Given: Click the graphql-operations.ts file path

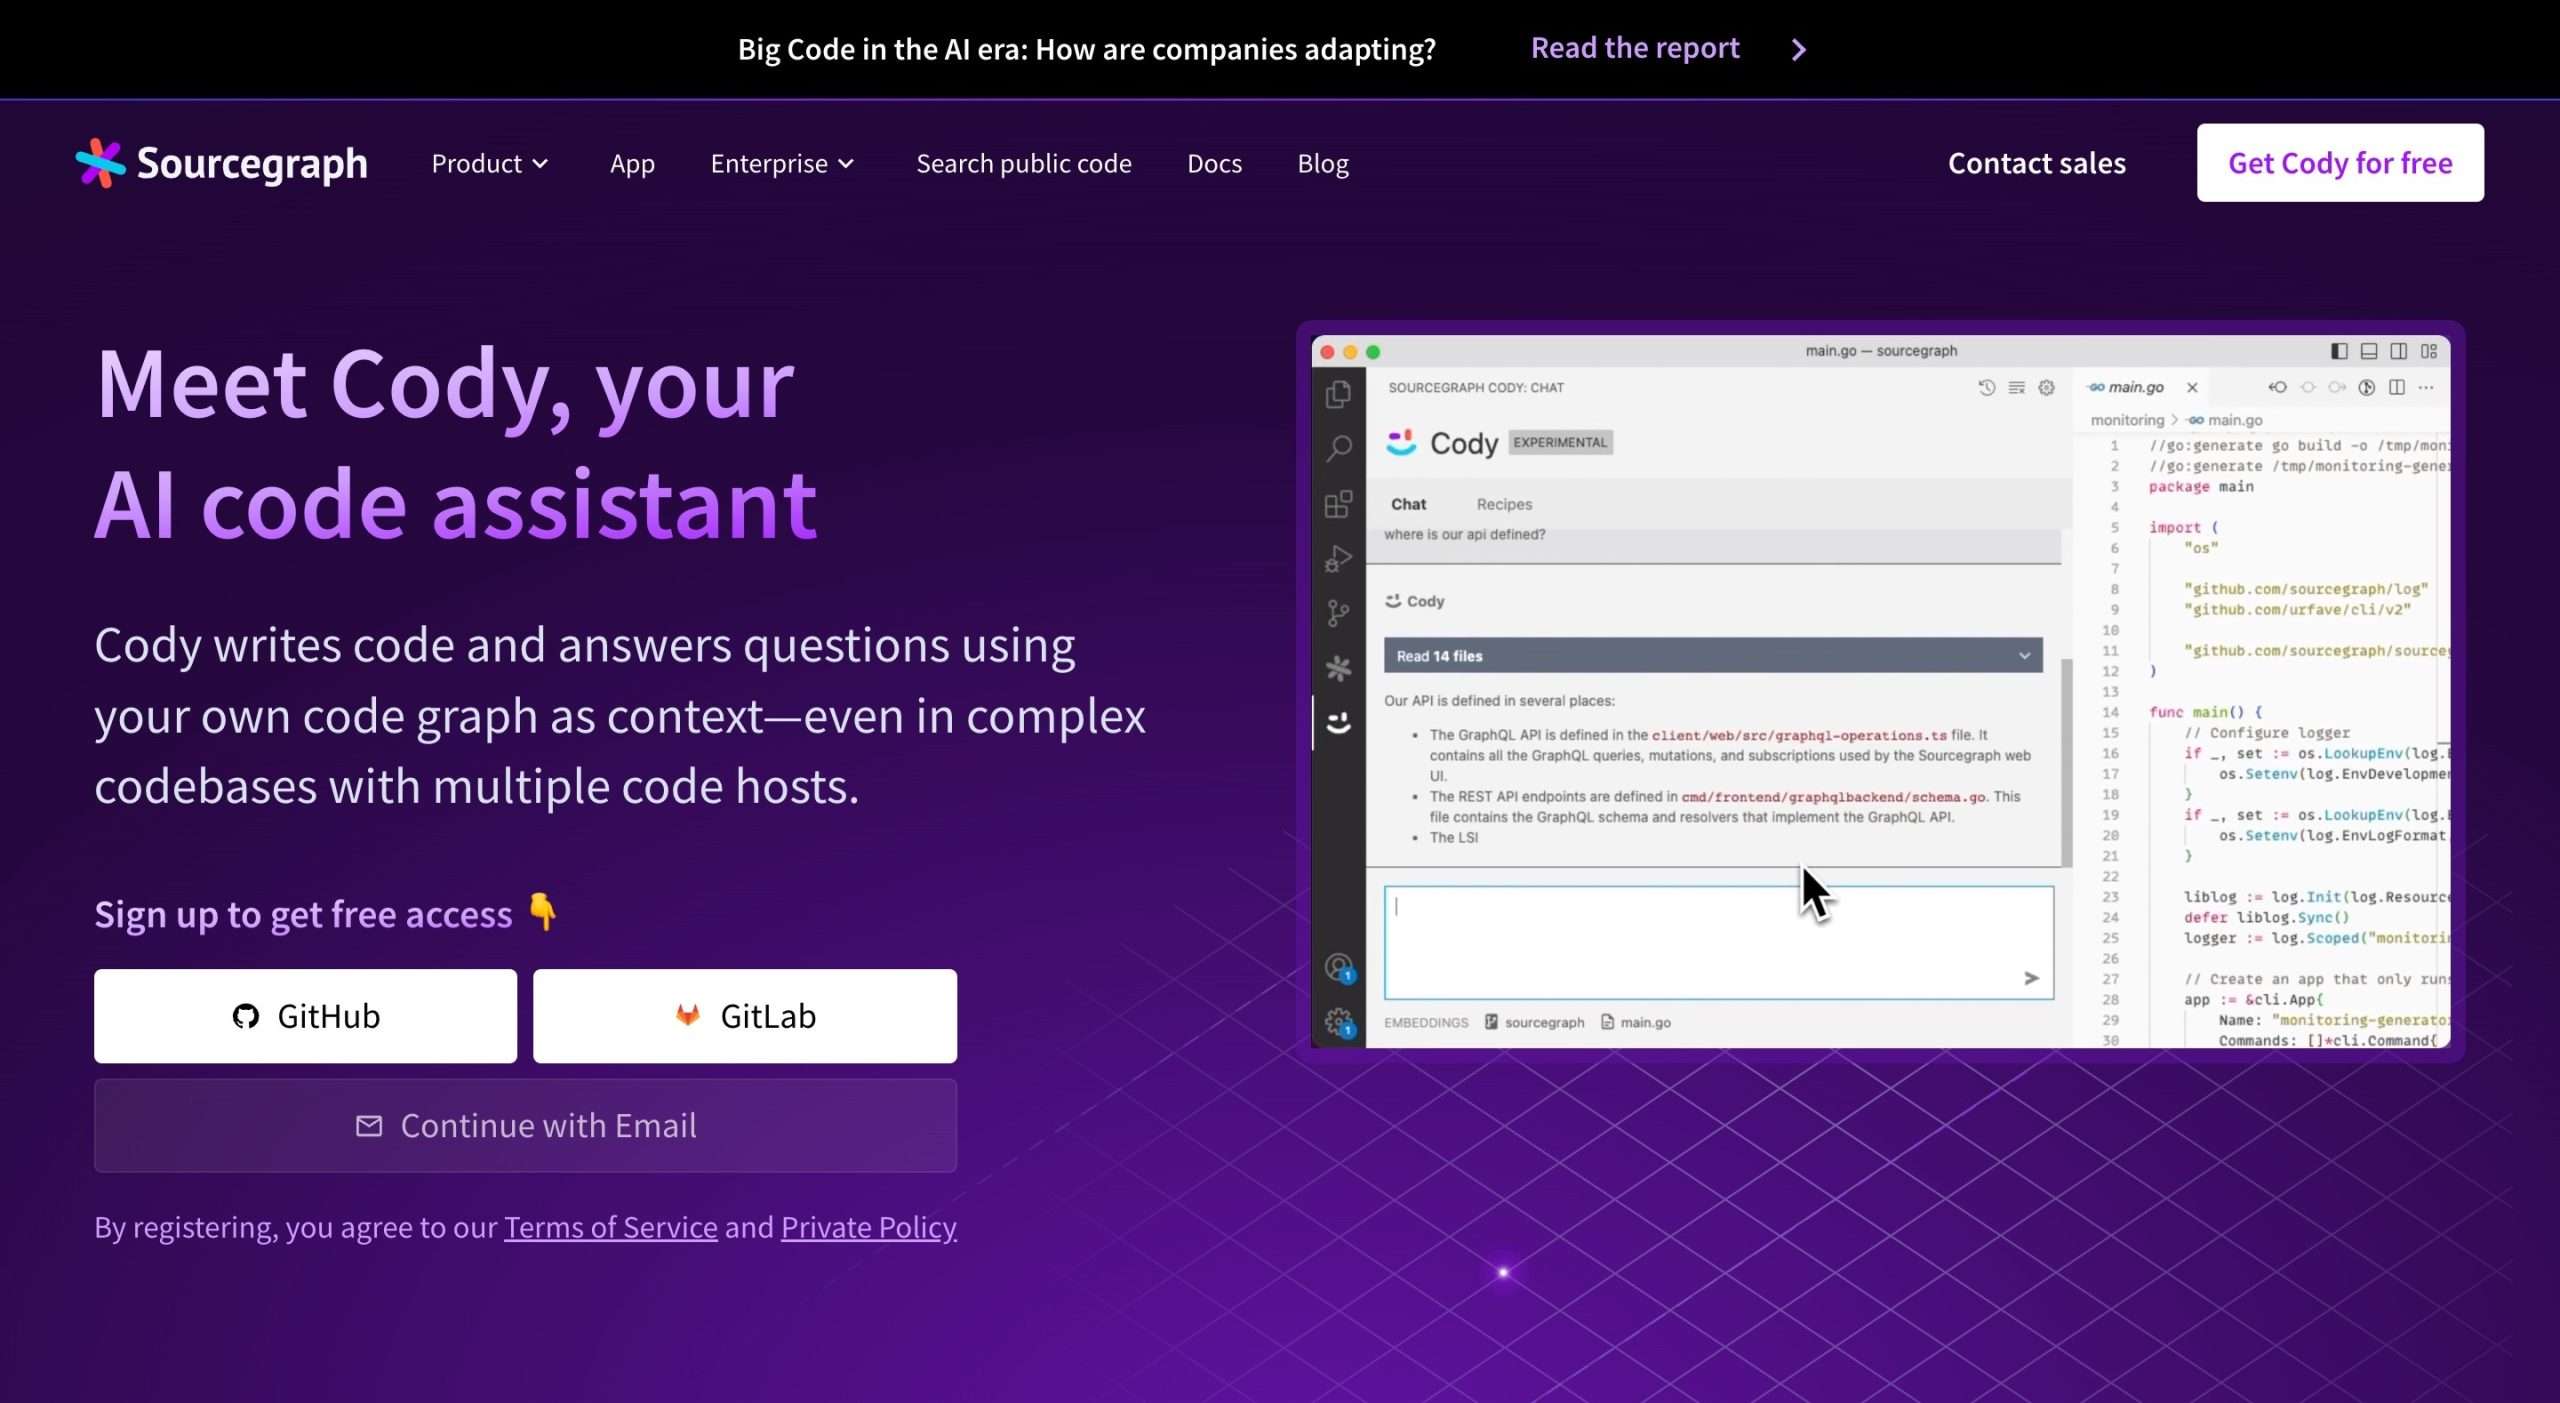Looking at the screenshot, I should pos(1799,735).
